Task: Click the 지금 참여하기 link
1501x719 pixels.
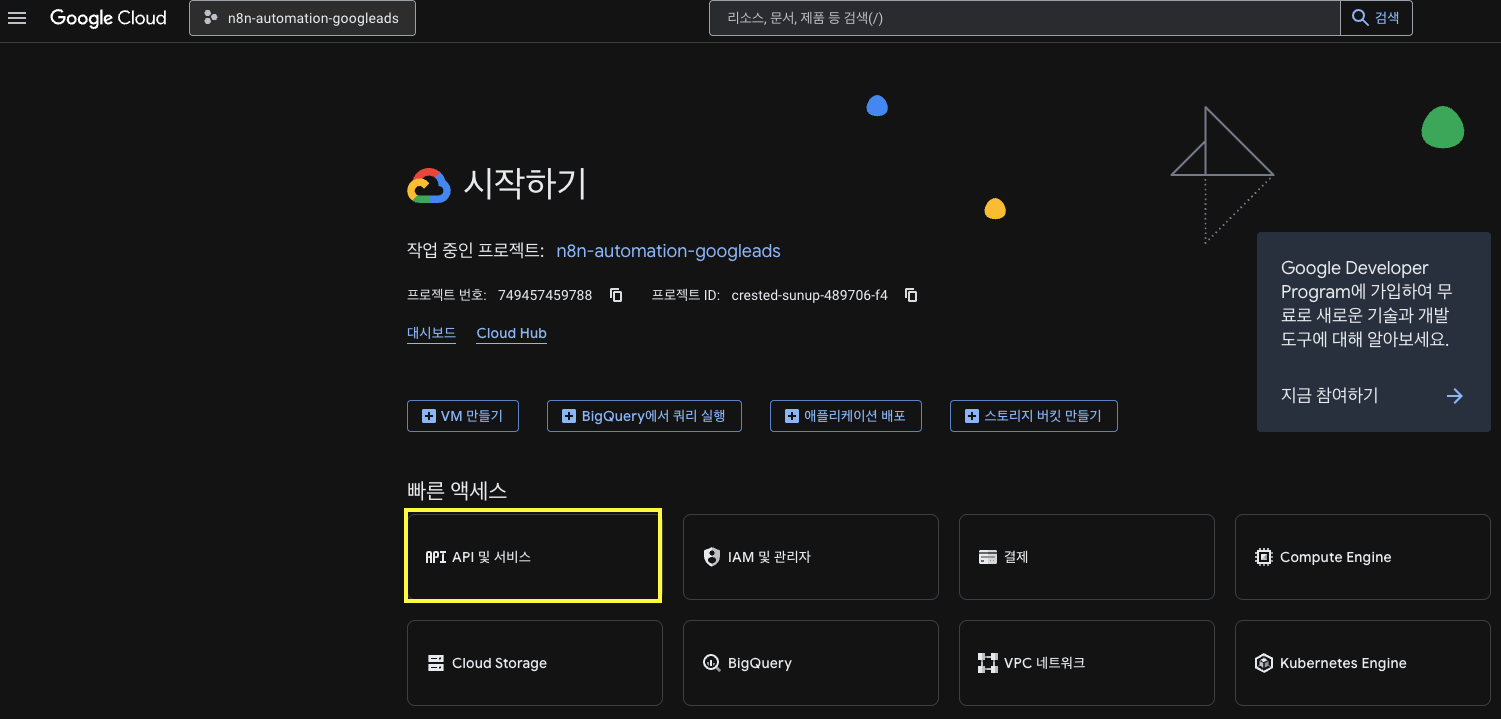Action: (x=1330, y=396)
